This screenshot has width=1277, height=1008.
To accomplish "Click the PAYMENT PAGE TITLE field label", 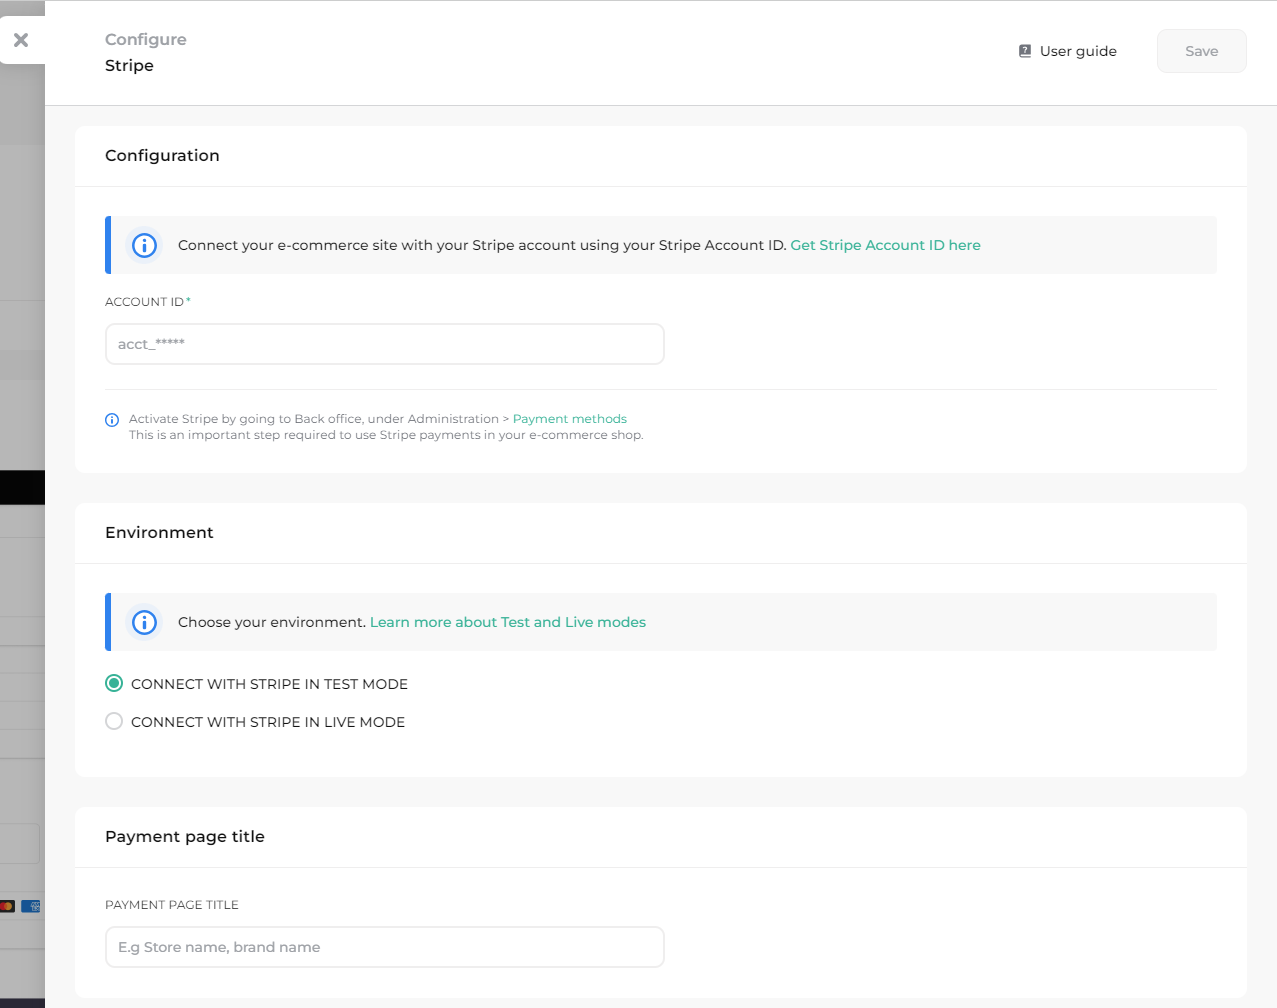I will pyautogui.click(x=172, y=905).
